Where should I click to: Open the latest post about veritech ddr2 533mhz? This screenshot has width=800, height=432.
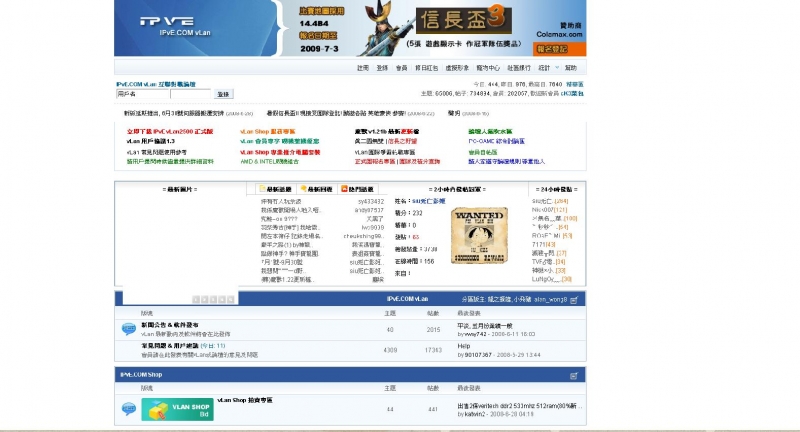pos(520,406)
